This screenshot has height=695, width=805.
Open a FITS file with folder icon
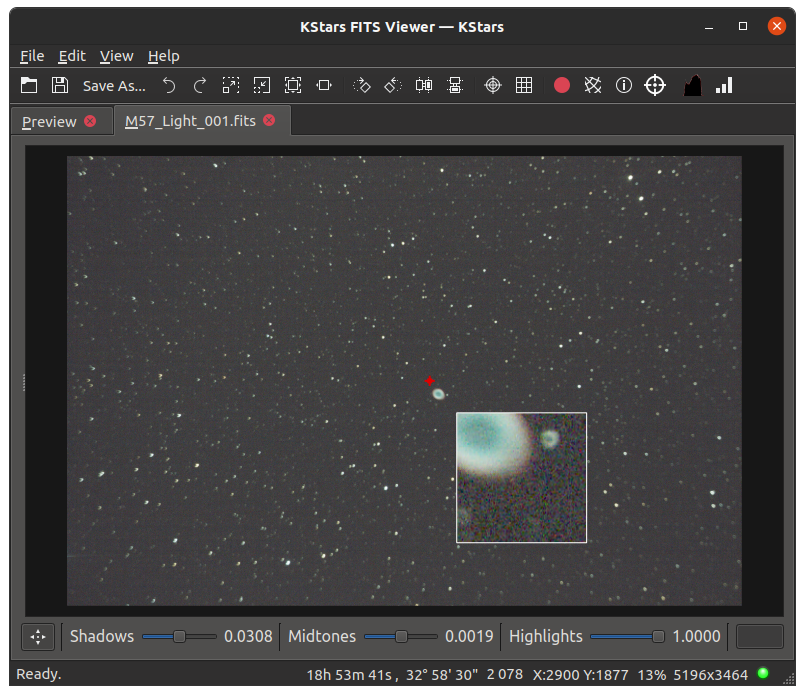29,85
